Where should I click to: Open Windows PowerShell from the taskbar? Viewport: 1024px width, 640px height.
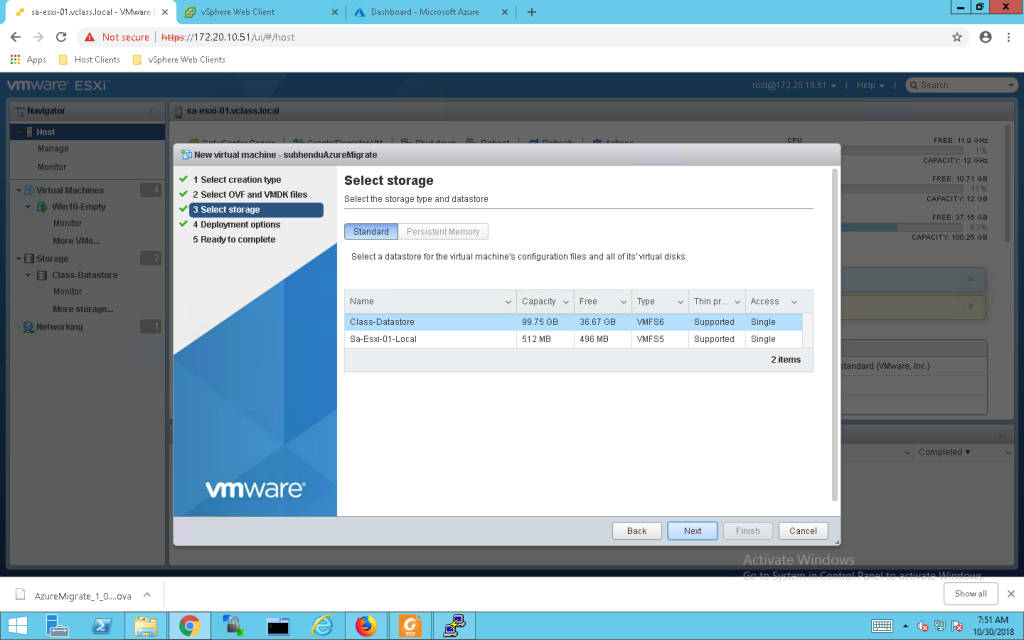tap(101, 626)
